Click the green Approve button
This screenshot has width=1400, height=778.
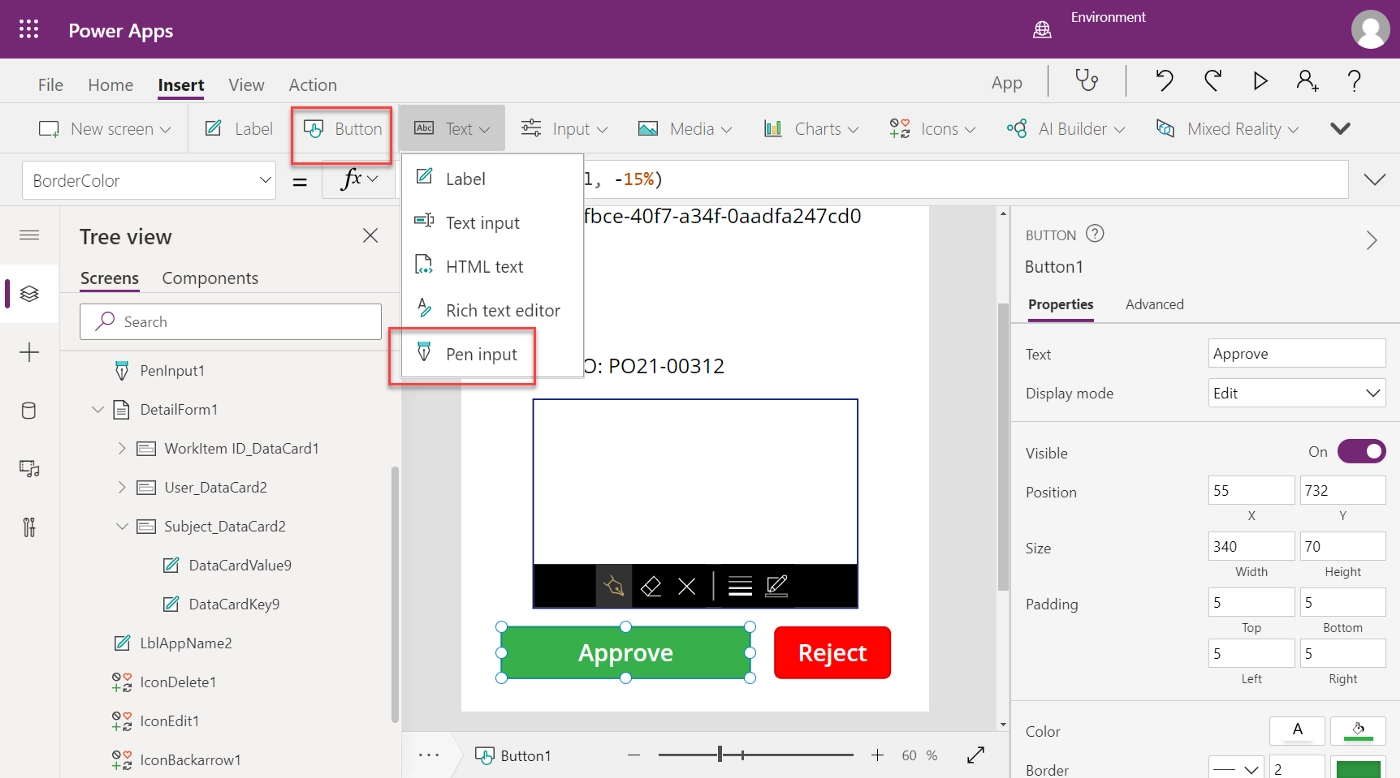tap(626, 652)
